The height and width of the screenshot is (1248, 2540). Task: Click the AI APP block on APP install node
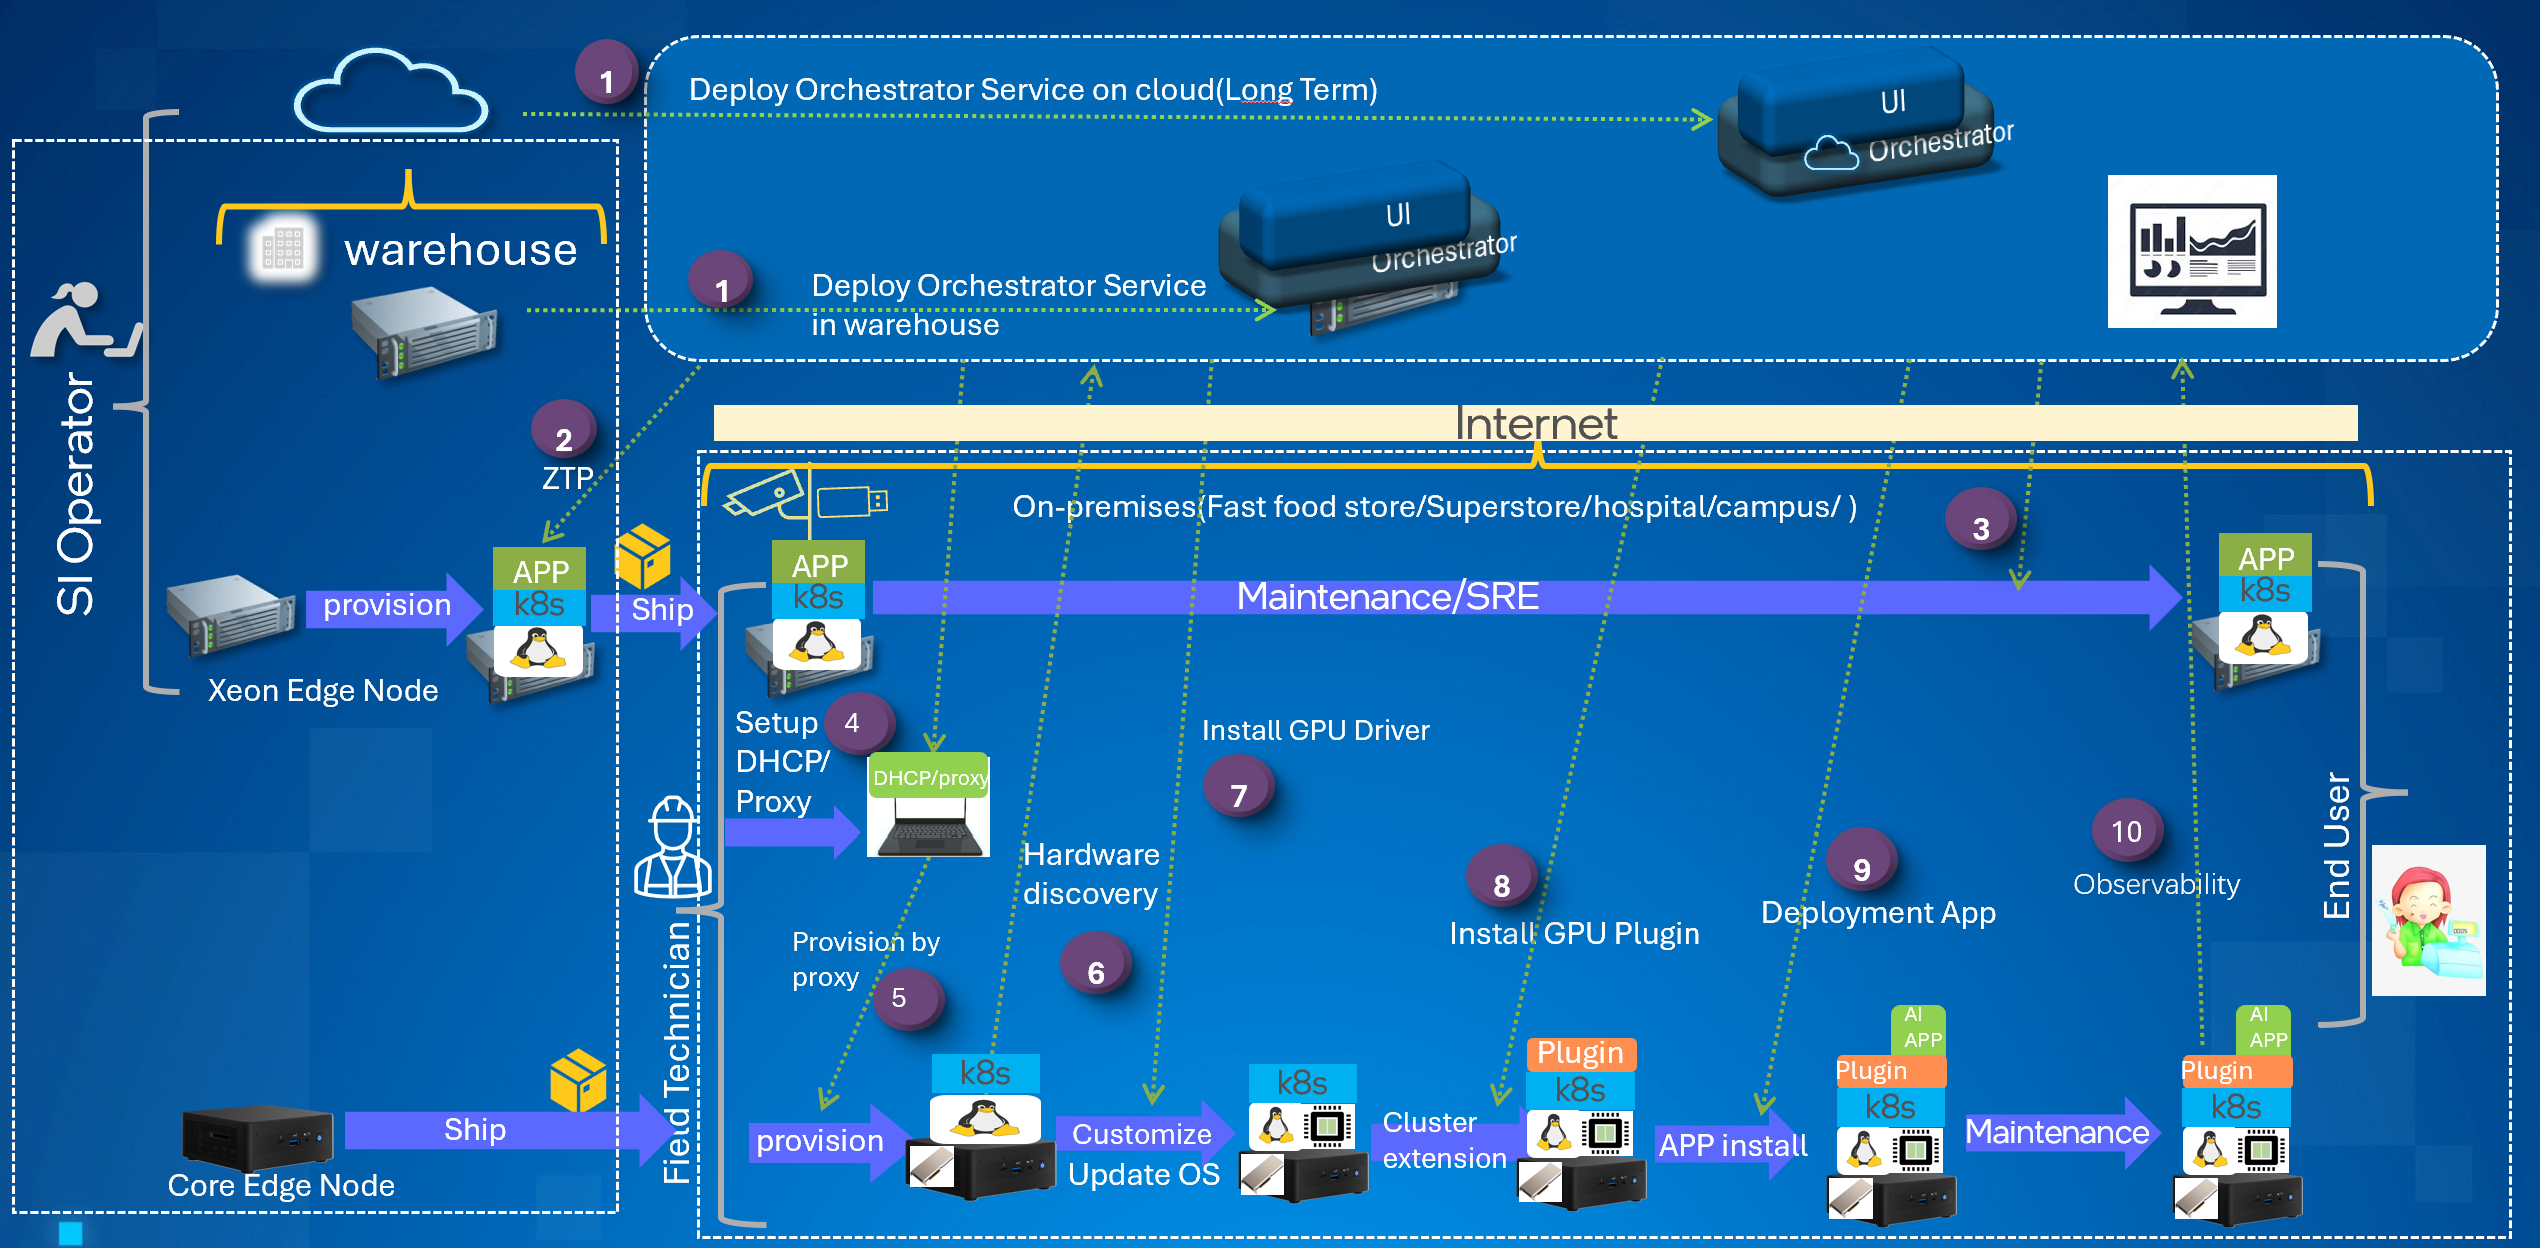pyautogui.click(x=1918, y=1030)
